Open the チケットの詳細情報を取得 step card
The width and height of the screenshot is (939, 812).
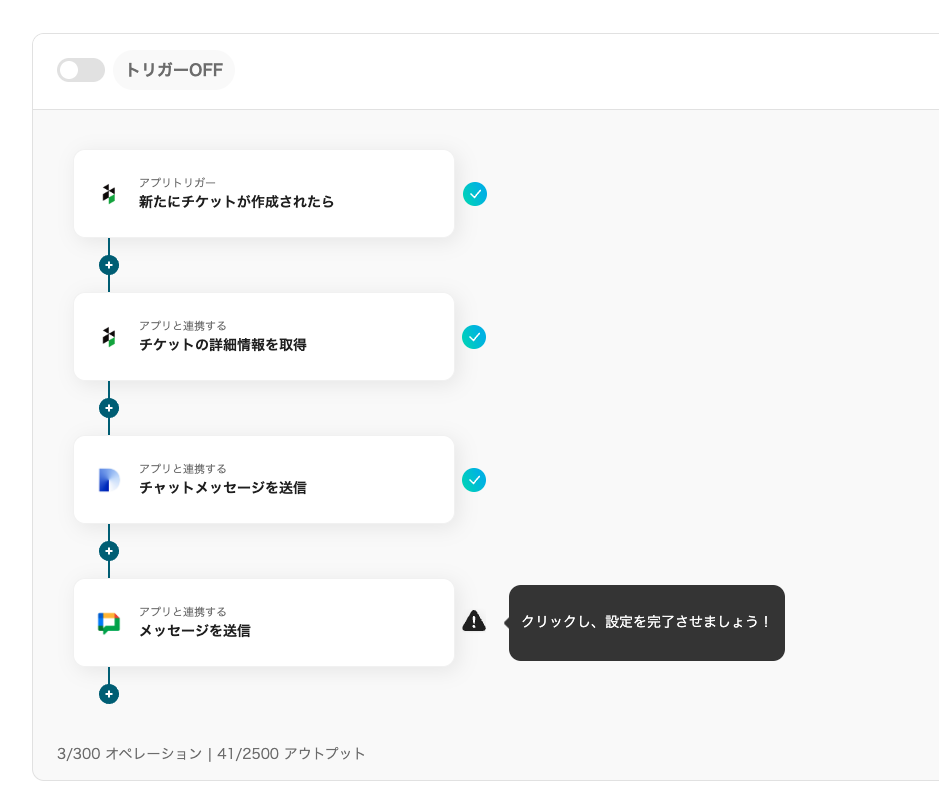[x=263, y=337]
